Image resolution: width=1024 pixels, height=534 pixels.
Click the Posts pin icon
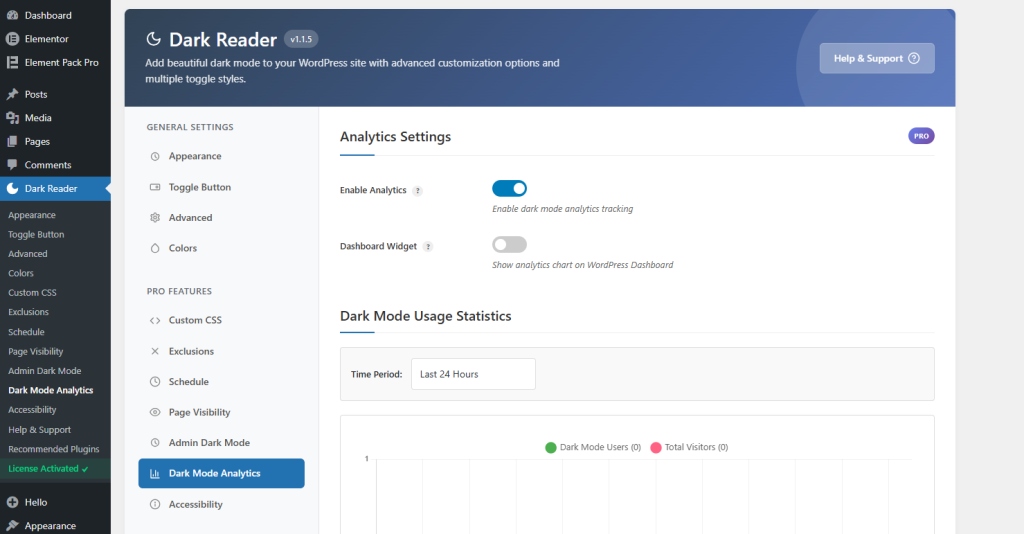point(12,94)
